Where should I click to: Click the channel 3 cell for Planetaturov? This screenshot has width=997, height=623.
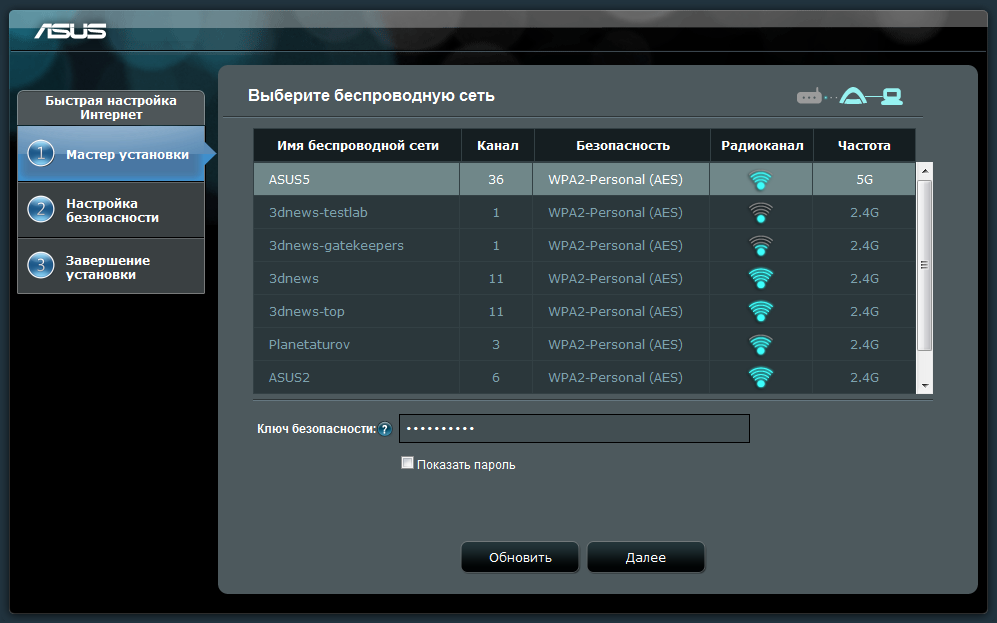point(496,345)
